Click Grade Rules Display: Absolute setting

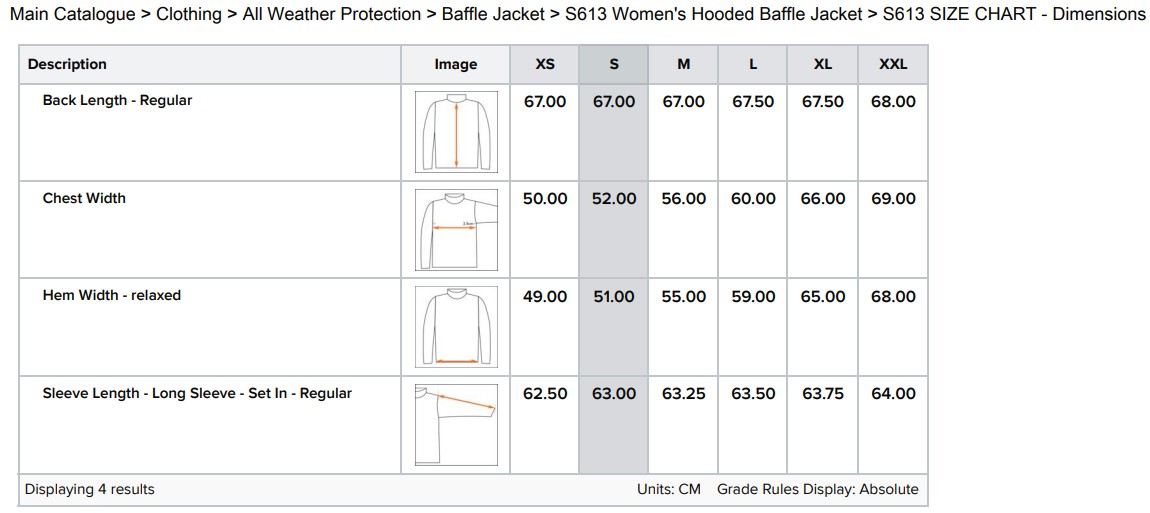tap(817, 490)
